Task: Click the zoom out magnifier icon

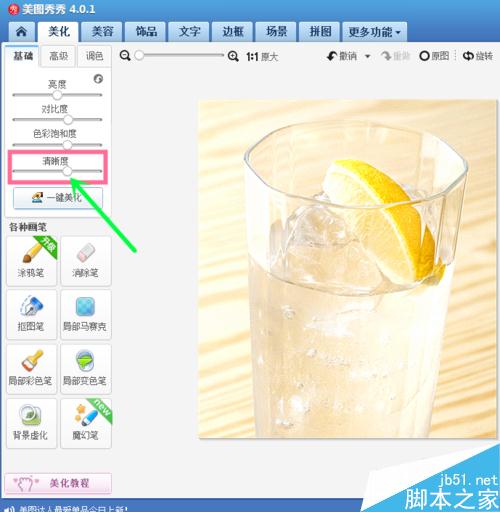Action: point(125,56)
